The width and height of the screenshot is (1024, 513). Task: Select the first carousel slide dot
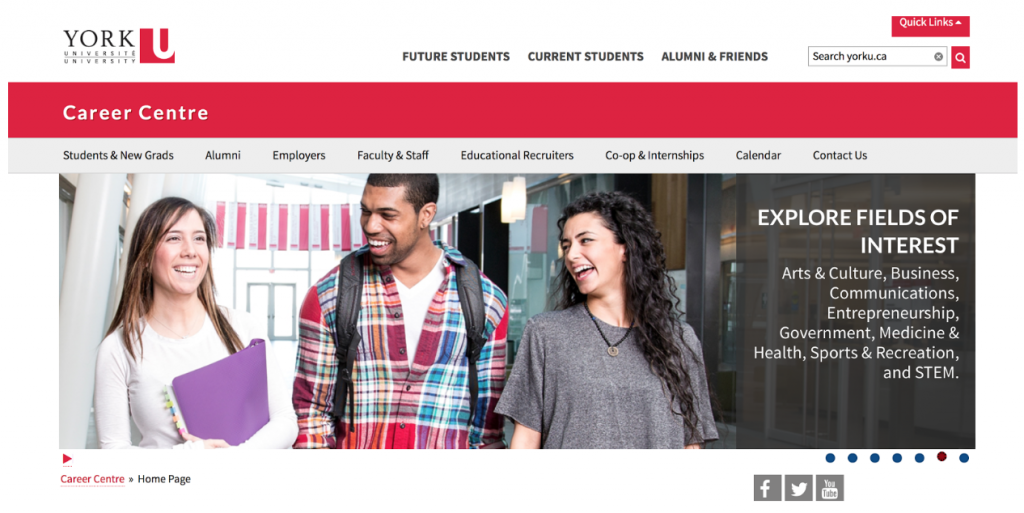pos(830,458)
